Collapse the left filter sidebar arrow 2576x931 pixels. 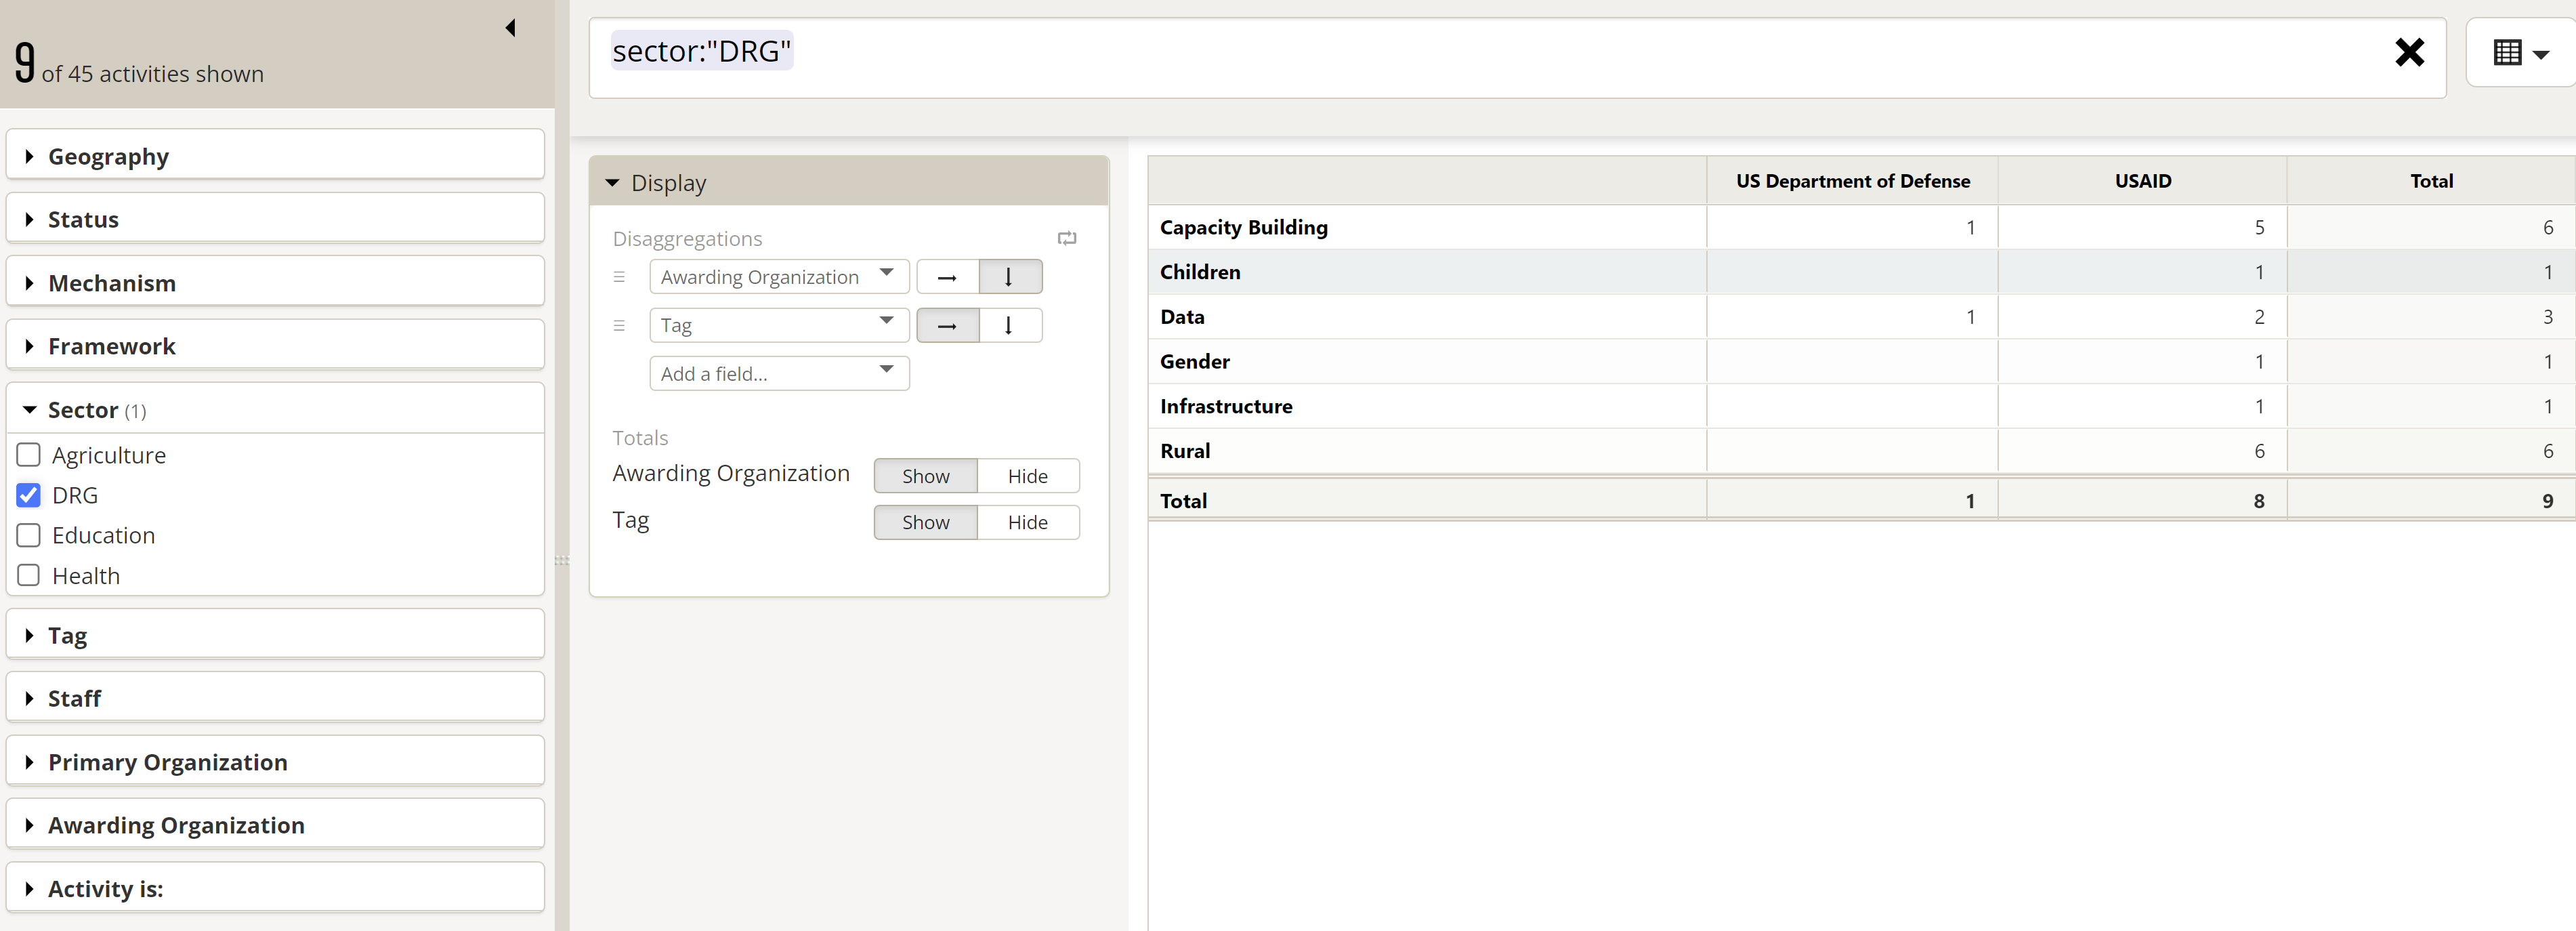point(511,28)
